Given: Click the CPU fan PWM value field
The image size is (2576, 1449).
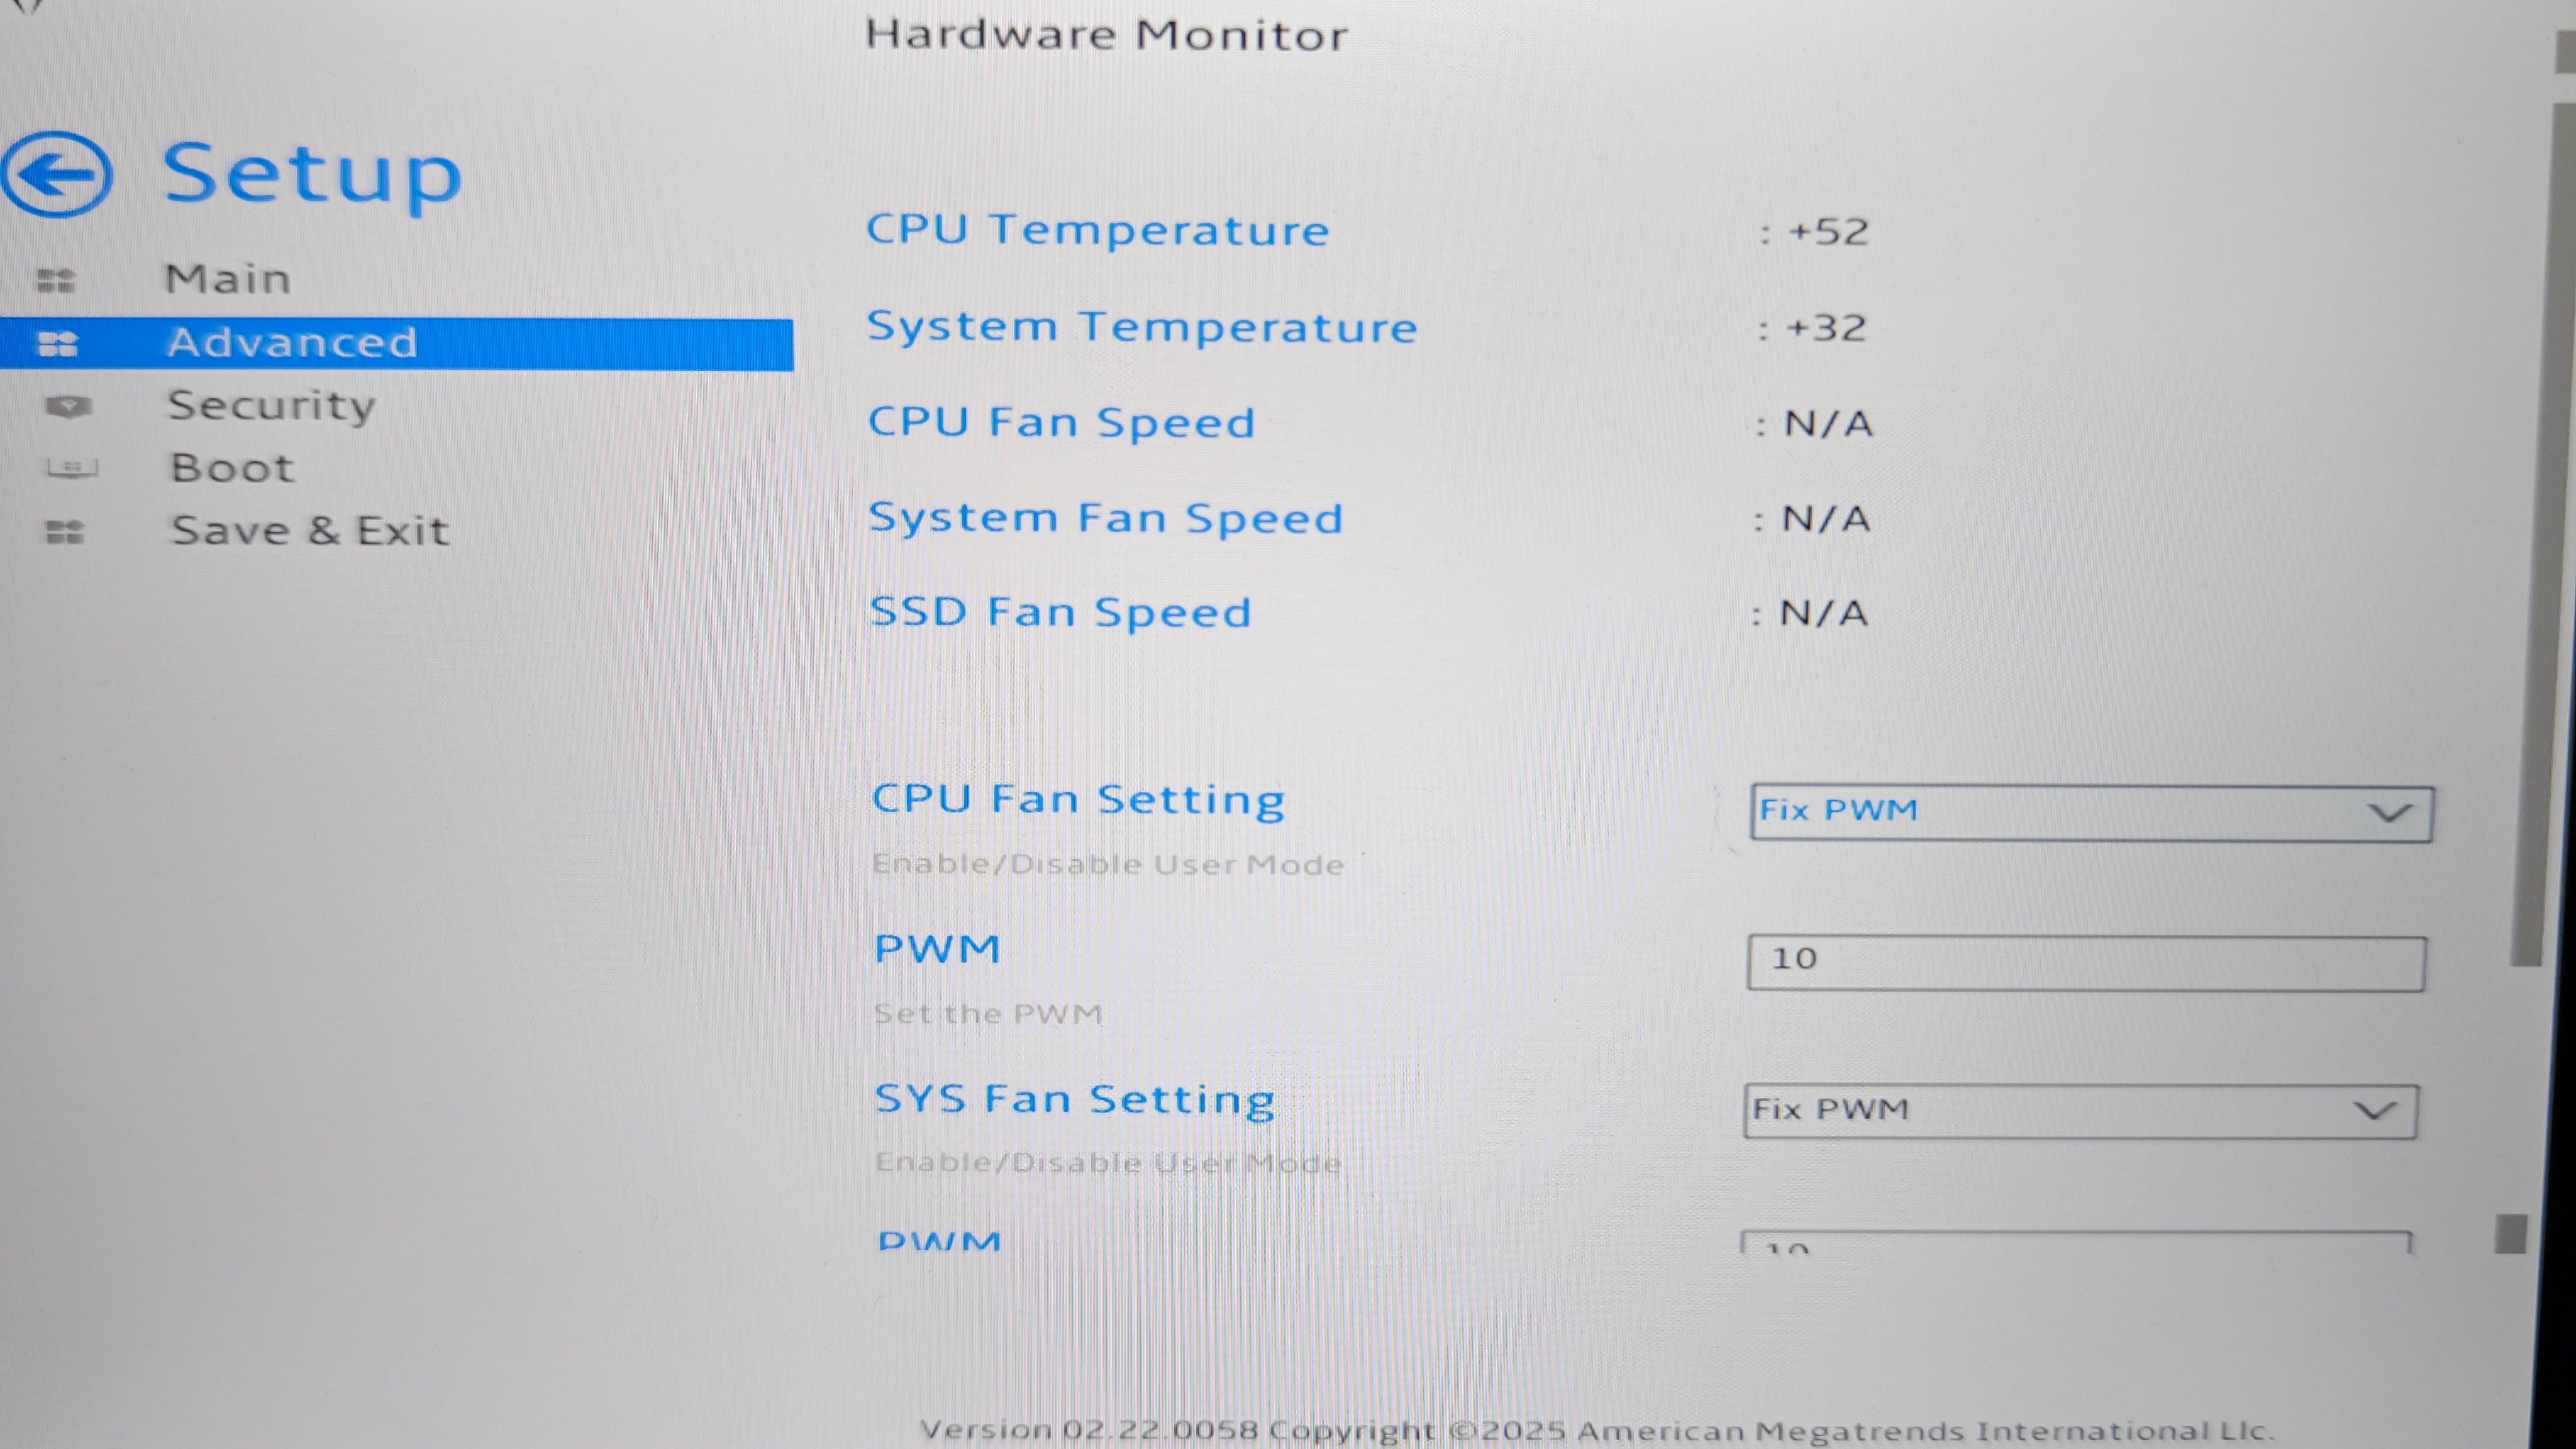Looking at the screenshot, I should 2086,962.
